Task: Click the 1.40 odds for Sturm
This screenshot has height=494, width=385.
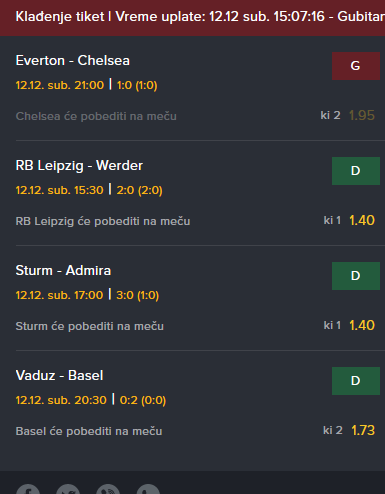Action: click(x=362, y=325)
